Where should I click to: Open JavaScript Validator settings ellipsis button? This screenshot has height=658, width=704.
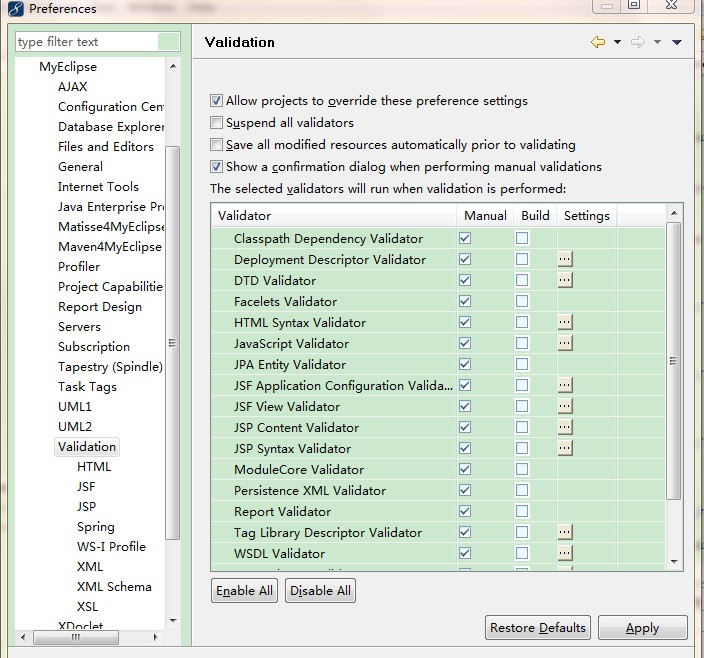(565, 343)
